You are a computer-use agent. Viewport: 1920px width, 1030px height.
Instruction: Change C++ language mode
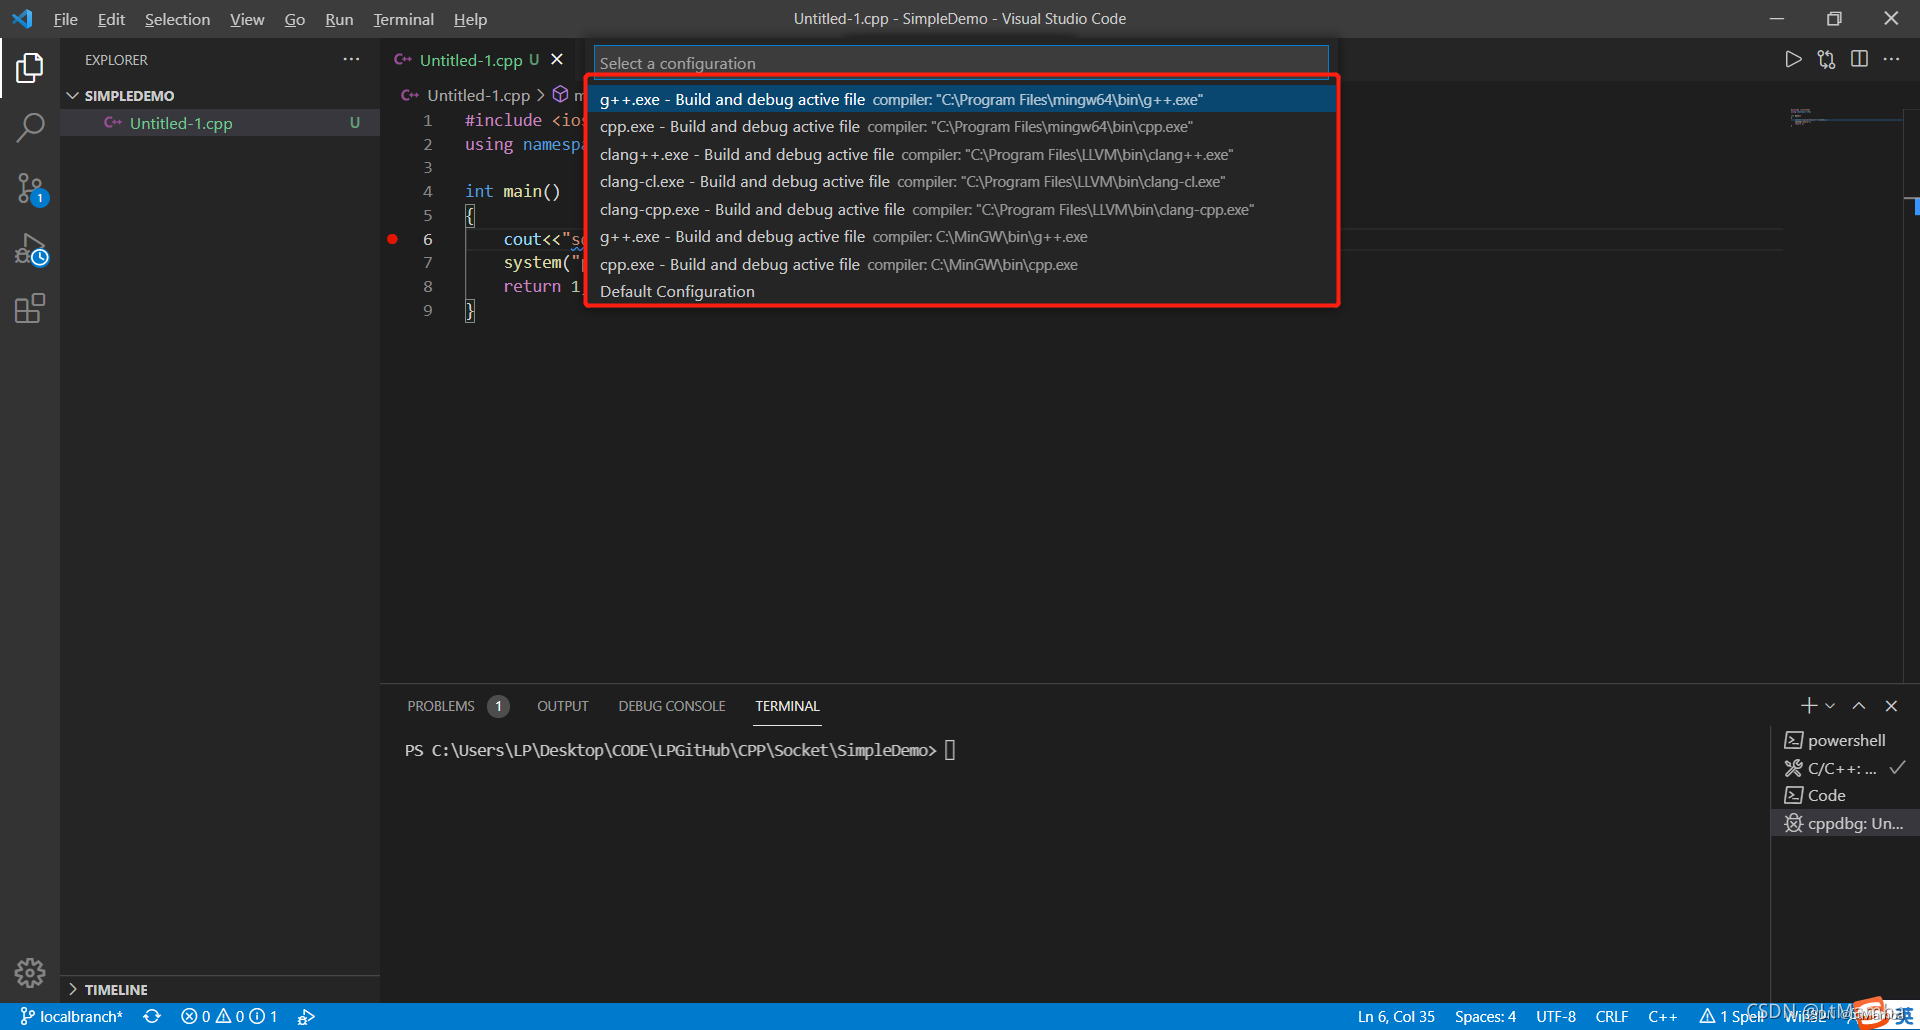(1662, 1016)
